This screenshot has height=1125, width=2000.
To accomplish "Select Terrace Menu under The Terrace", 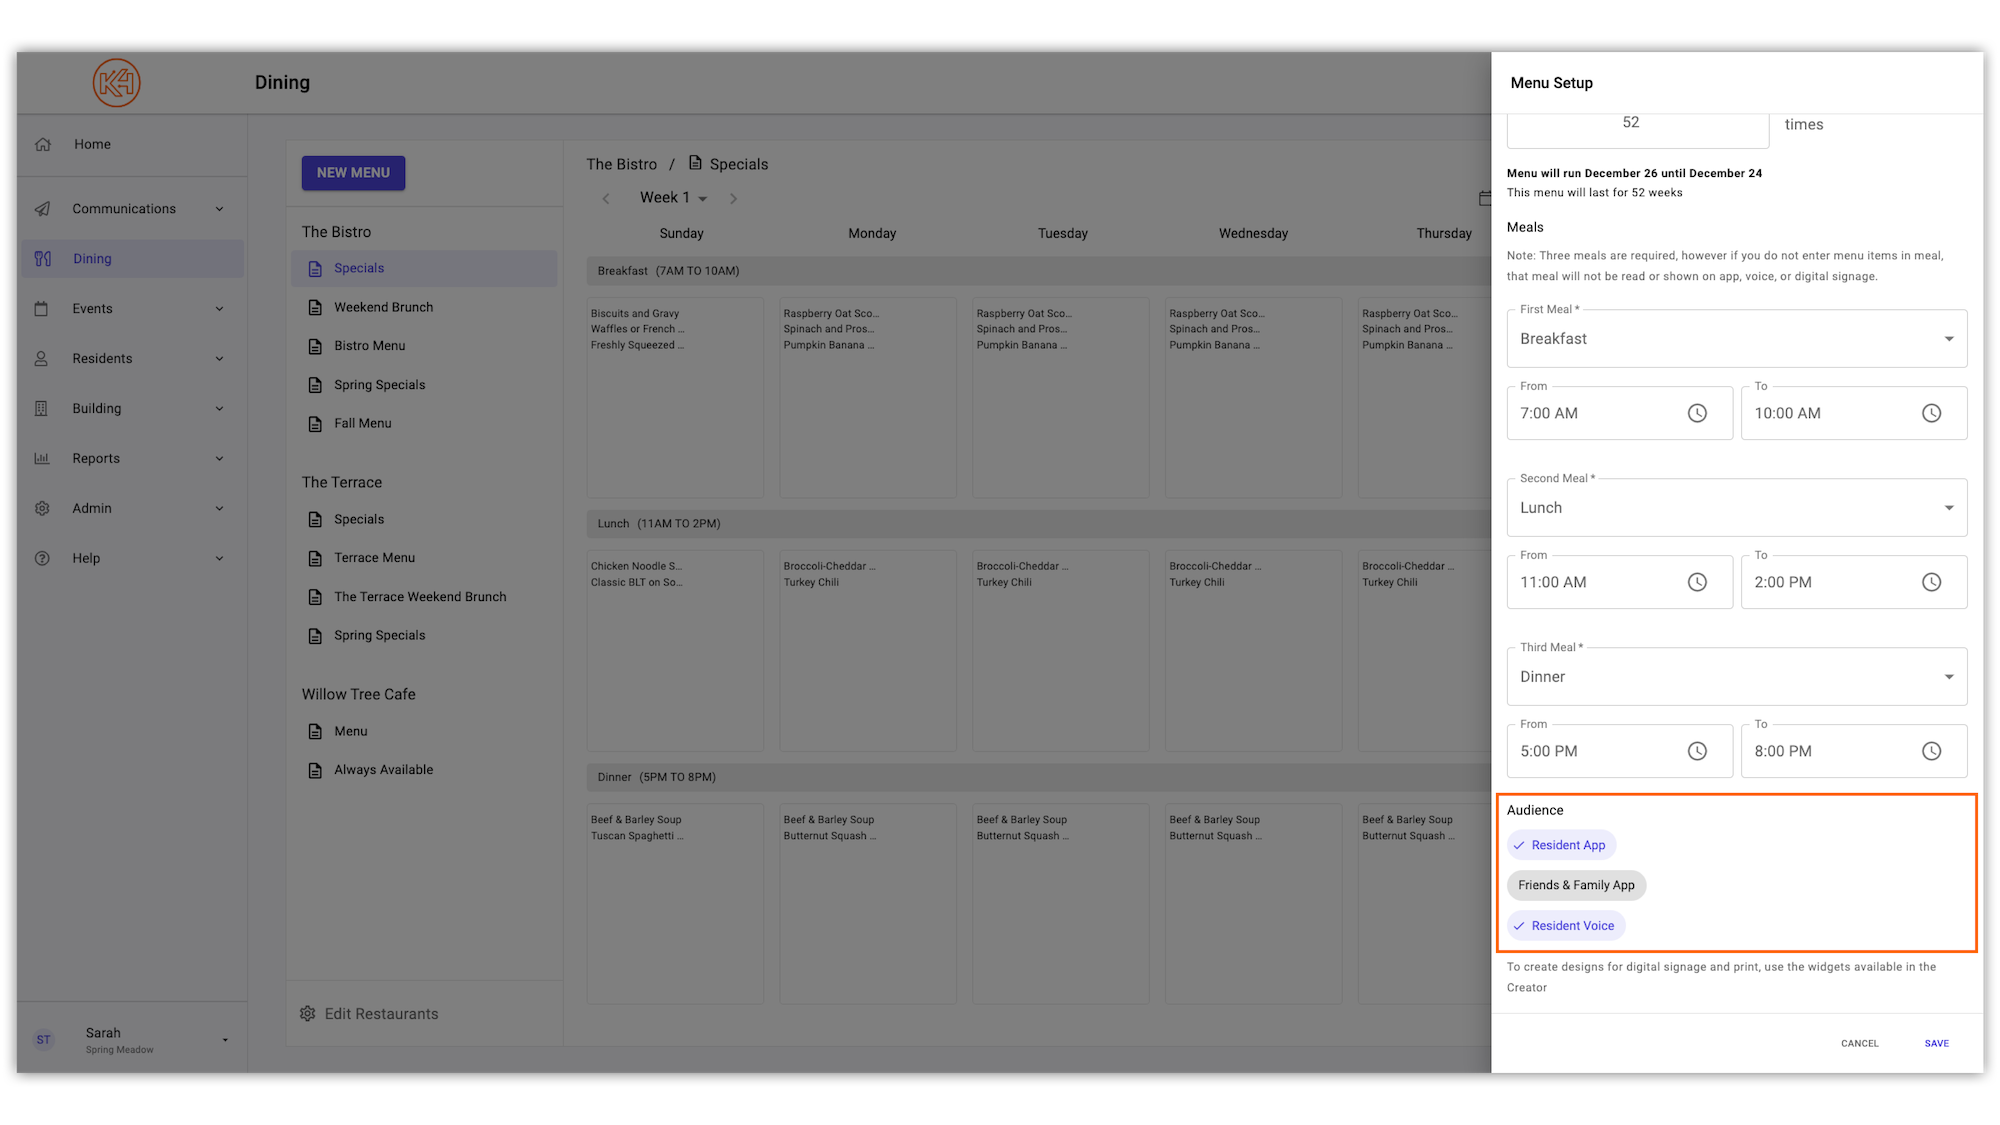I will click(374, 557).
